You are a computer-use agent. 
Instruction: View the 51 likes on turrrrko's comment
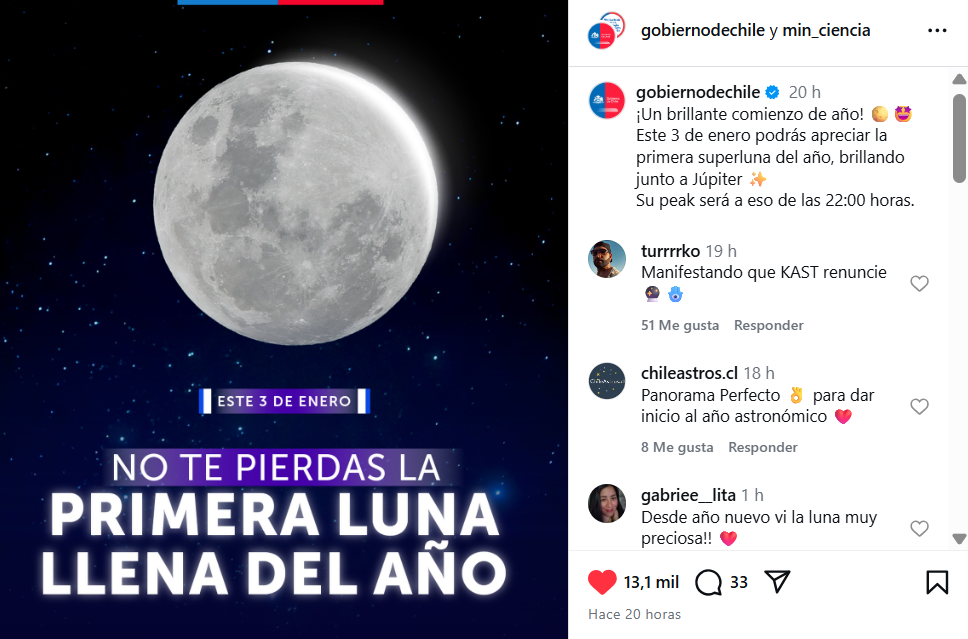(x=680, y=325)
